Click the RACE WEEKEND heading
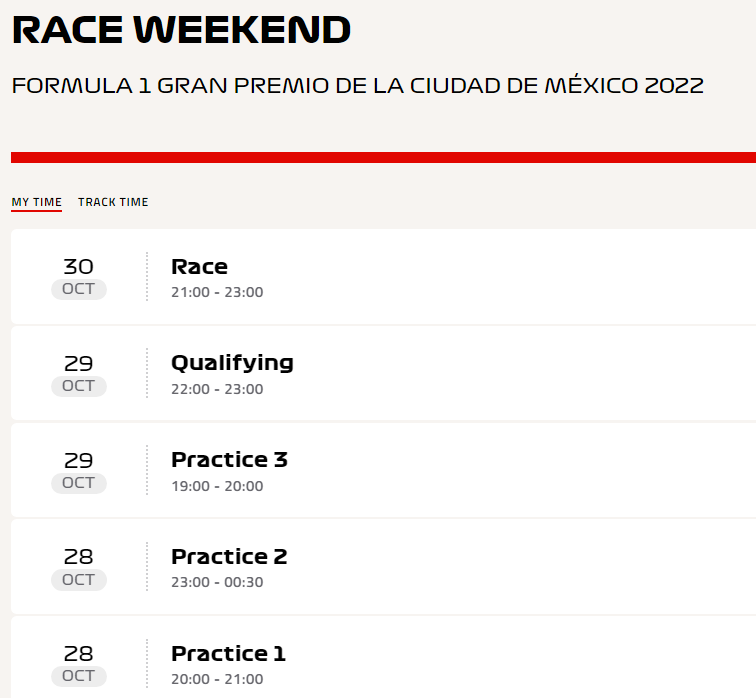 pyautogui.click(x=181, y=30)
